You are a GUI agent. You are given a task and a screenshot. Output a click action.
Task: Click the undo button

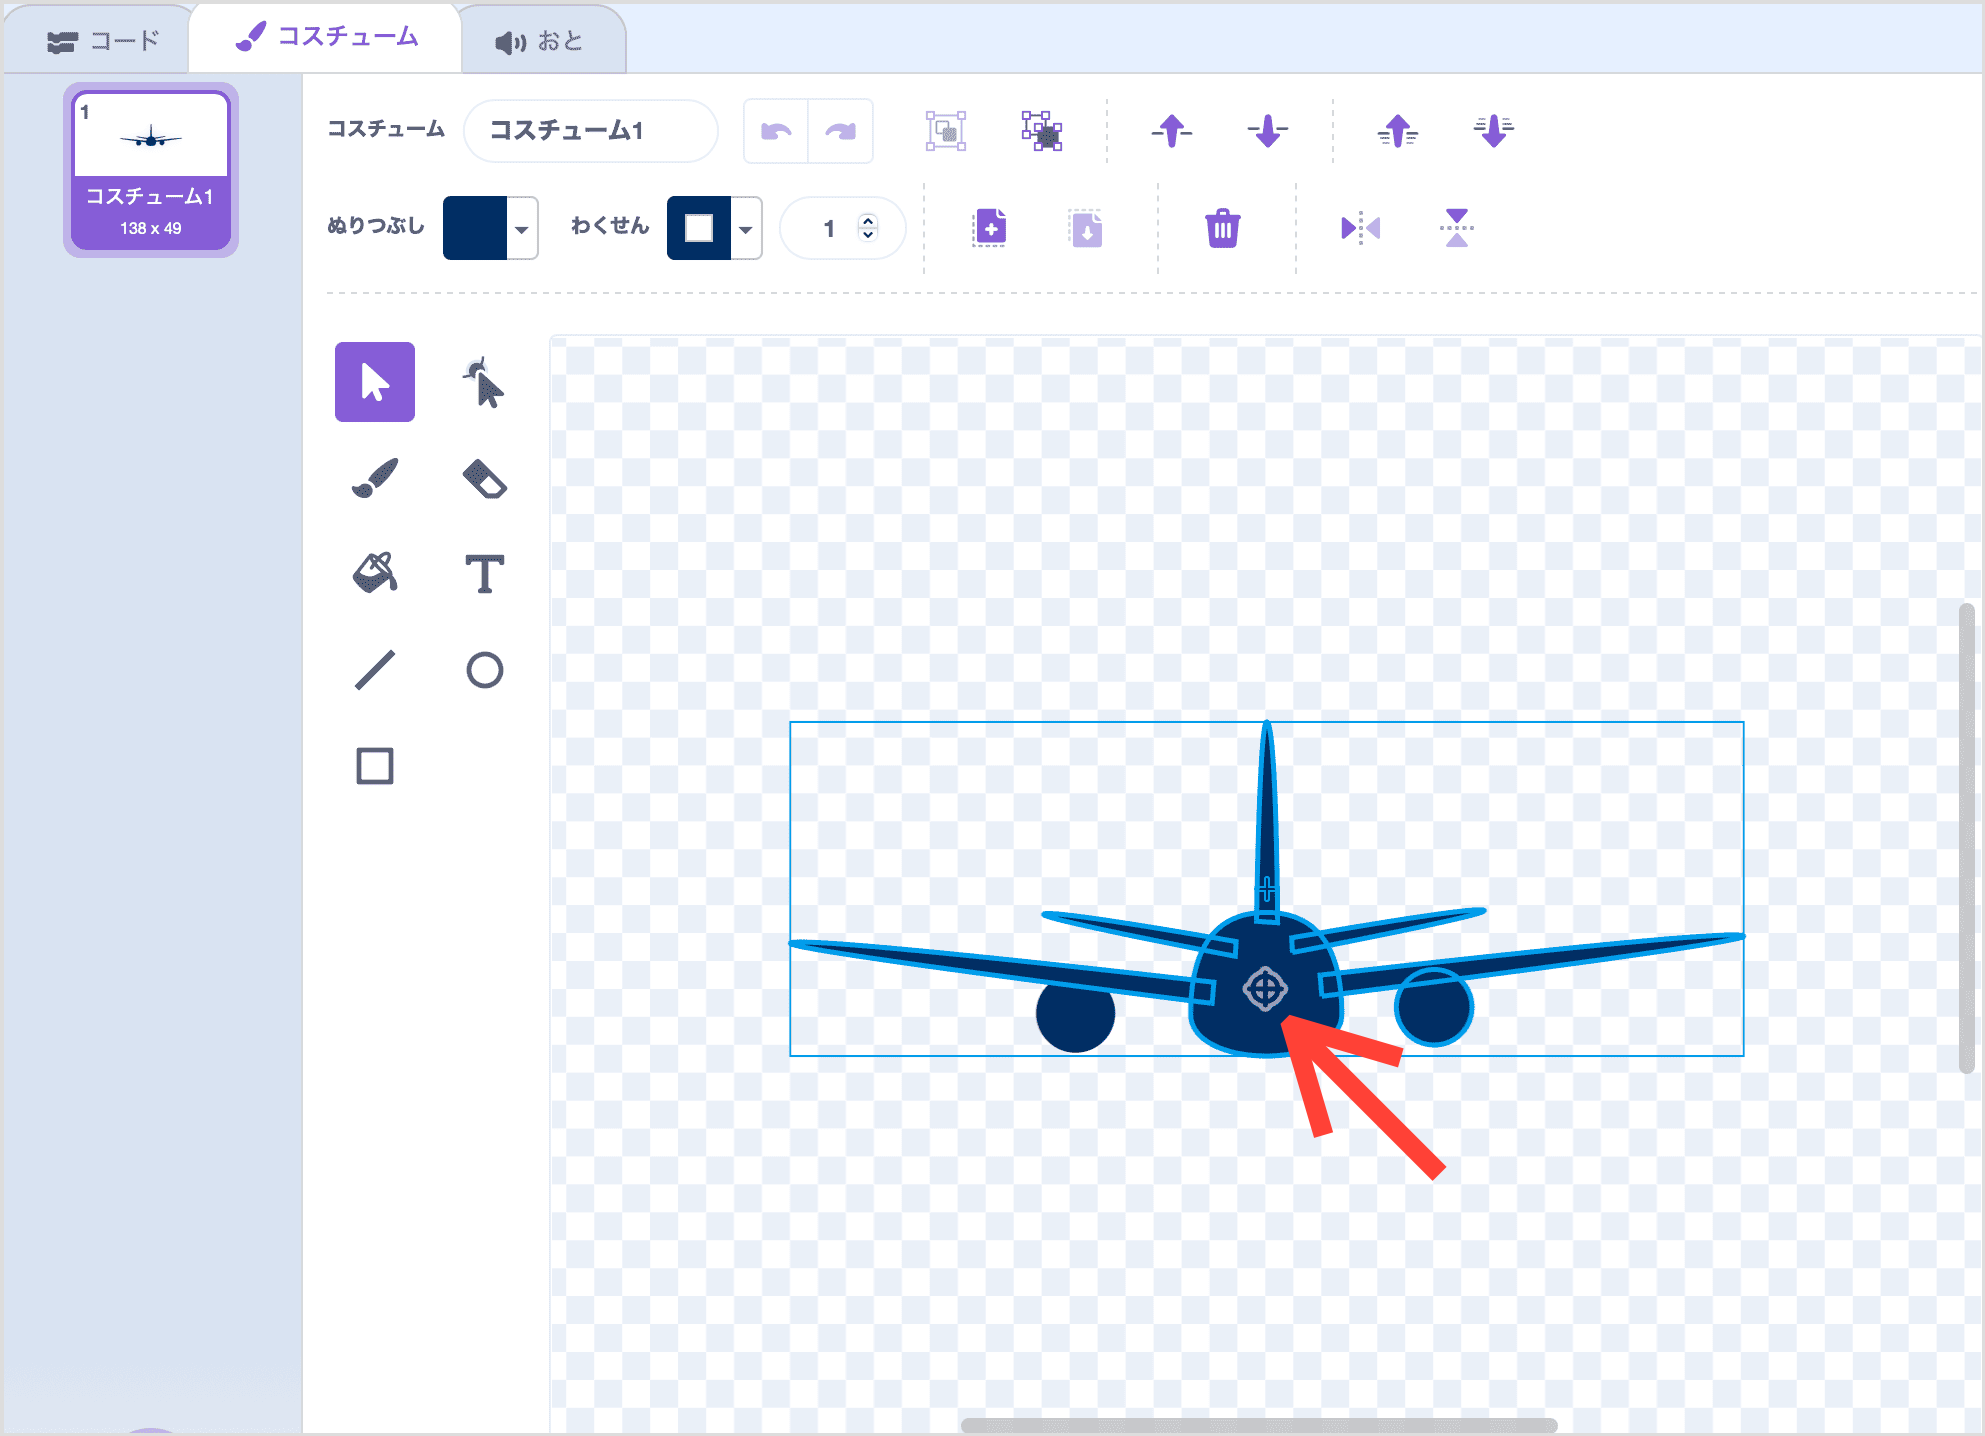[x=776, y=131]
